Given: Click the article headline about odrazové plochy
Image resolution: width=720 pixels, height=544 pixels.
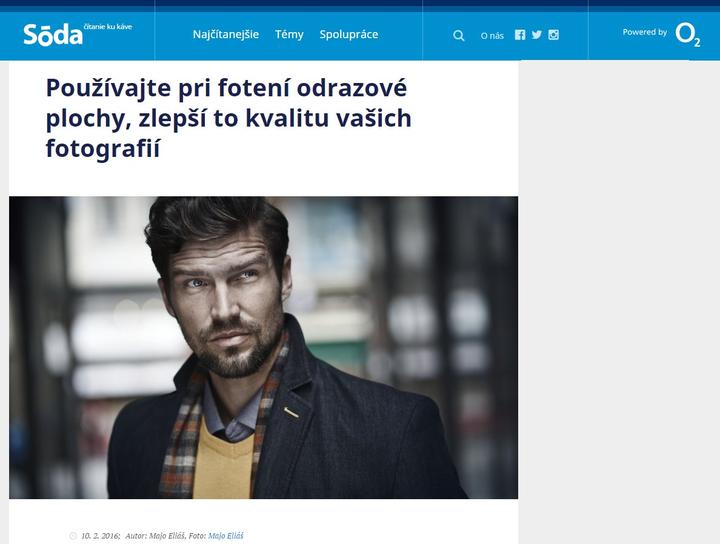Looking at the screenshot, I should (x=229, y=118).
